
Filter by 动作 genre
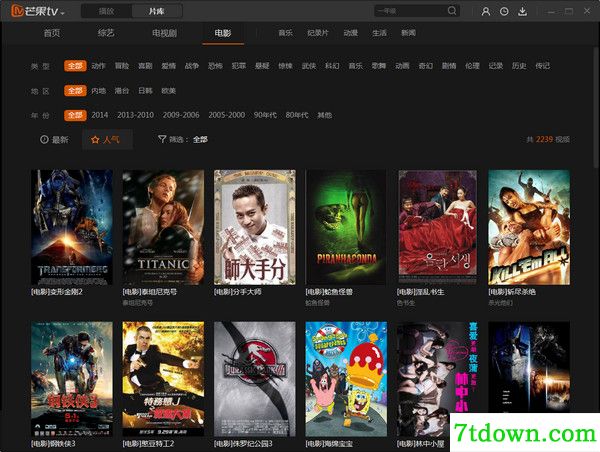click(98, 66)
